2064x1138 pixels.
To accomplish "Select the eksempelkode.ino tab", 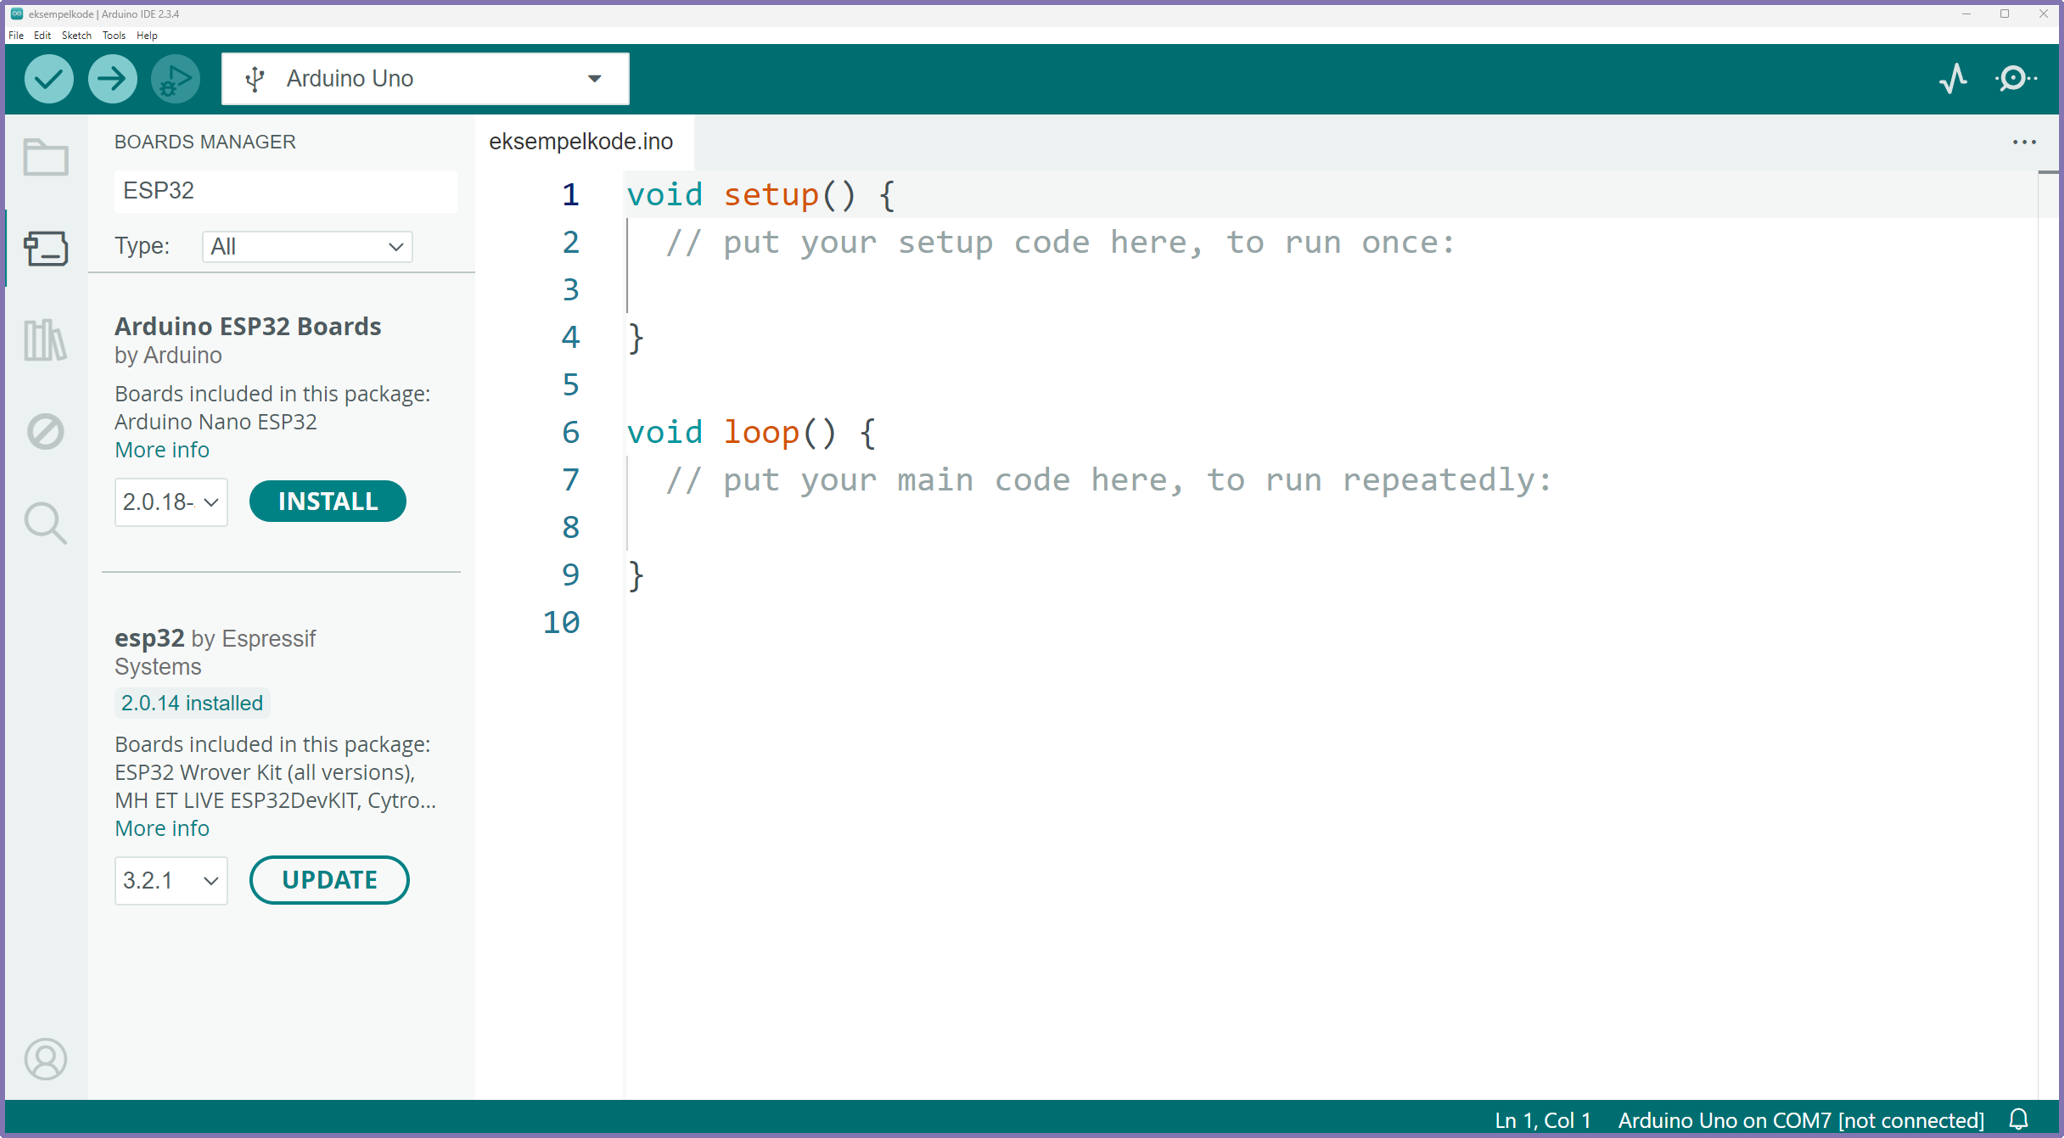I will click(581, 142).
